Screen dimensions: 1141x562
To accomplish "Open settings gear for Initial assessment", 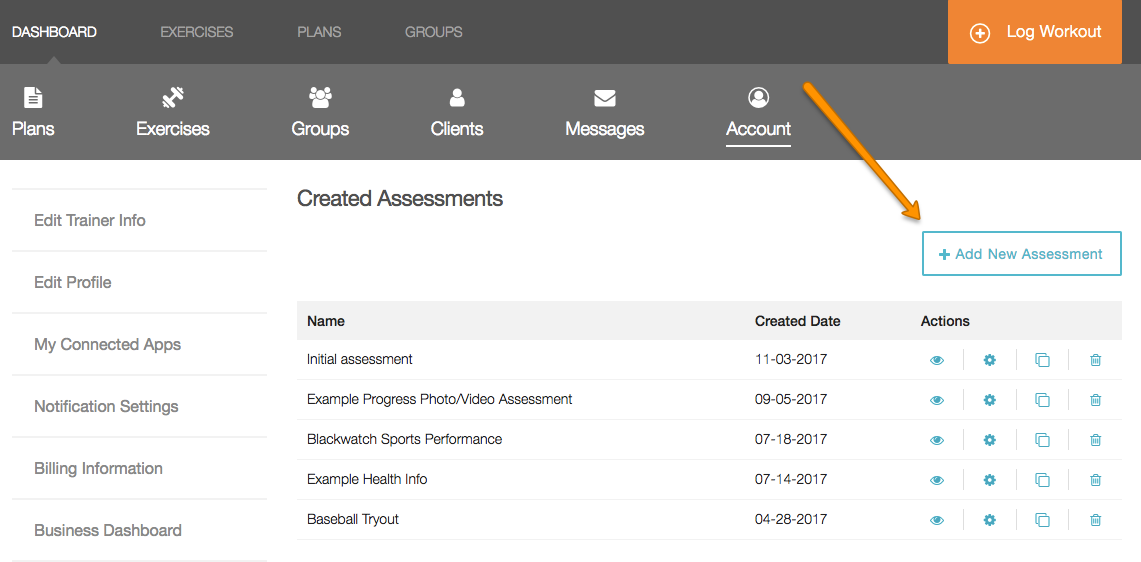I will click(990, 360).
